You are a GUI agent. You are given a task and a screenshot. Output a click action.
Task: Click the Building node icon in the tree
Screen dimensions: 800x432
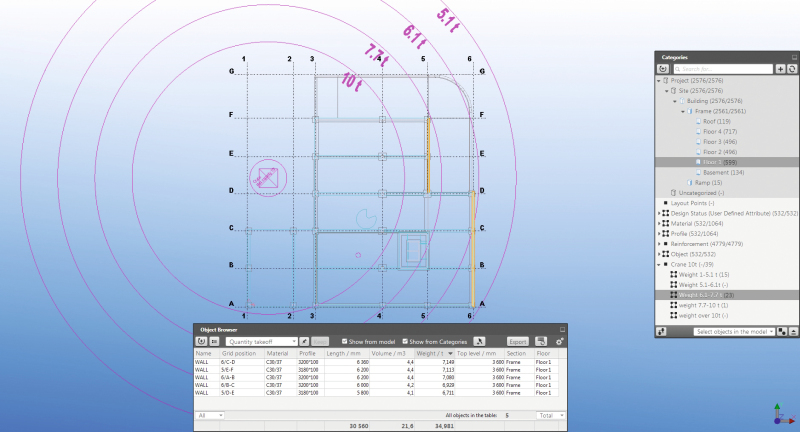tap(682, 101)
